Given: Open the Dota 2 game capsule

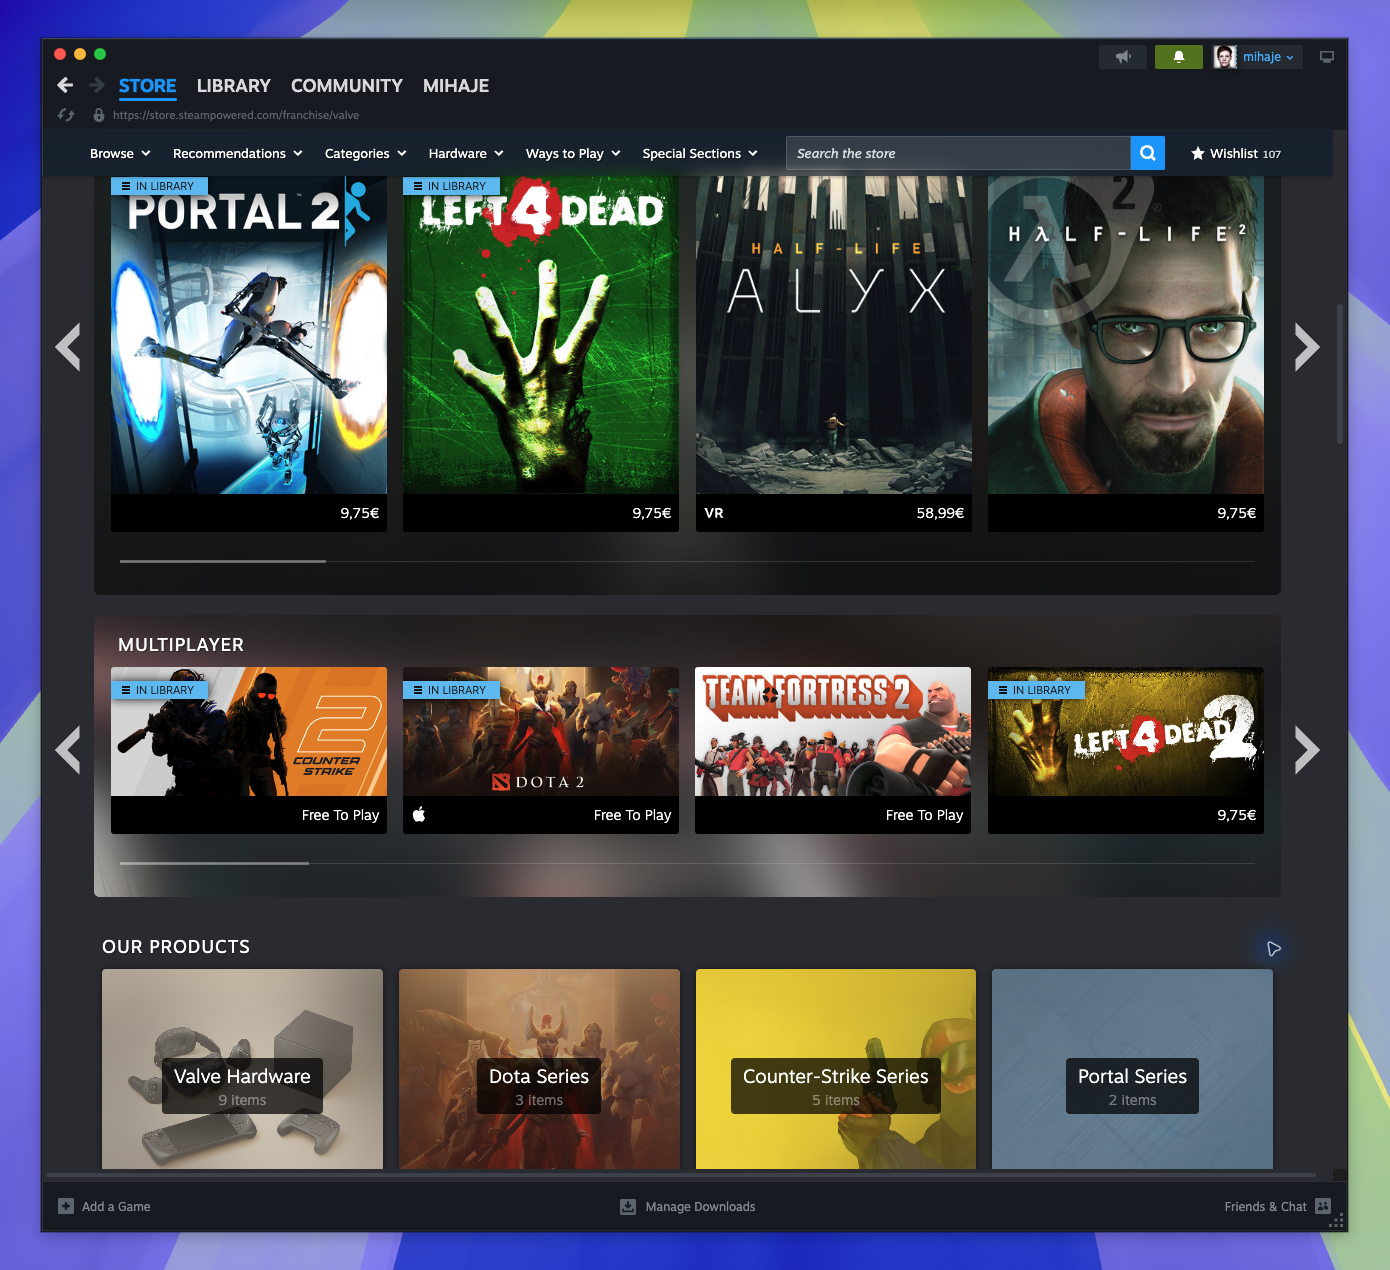Looking at the screenshot, I should [x=541, y=750].
